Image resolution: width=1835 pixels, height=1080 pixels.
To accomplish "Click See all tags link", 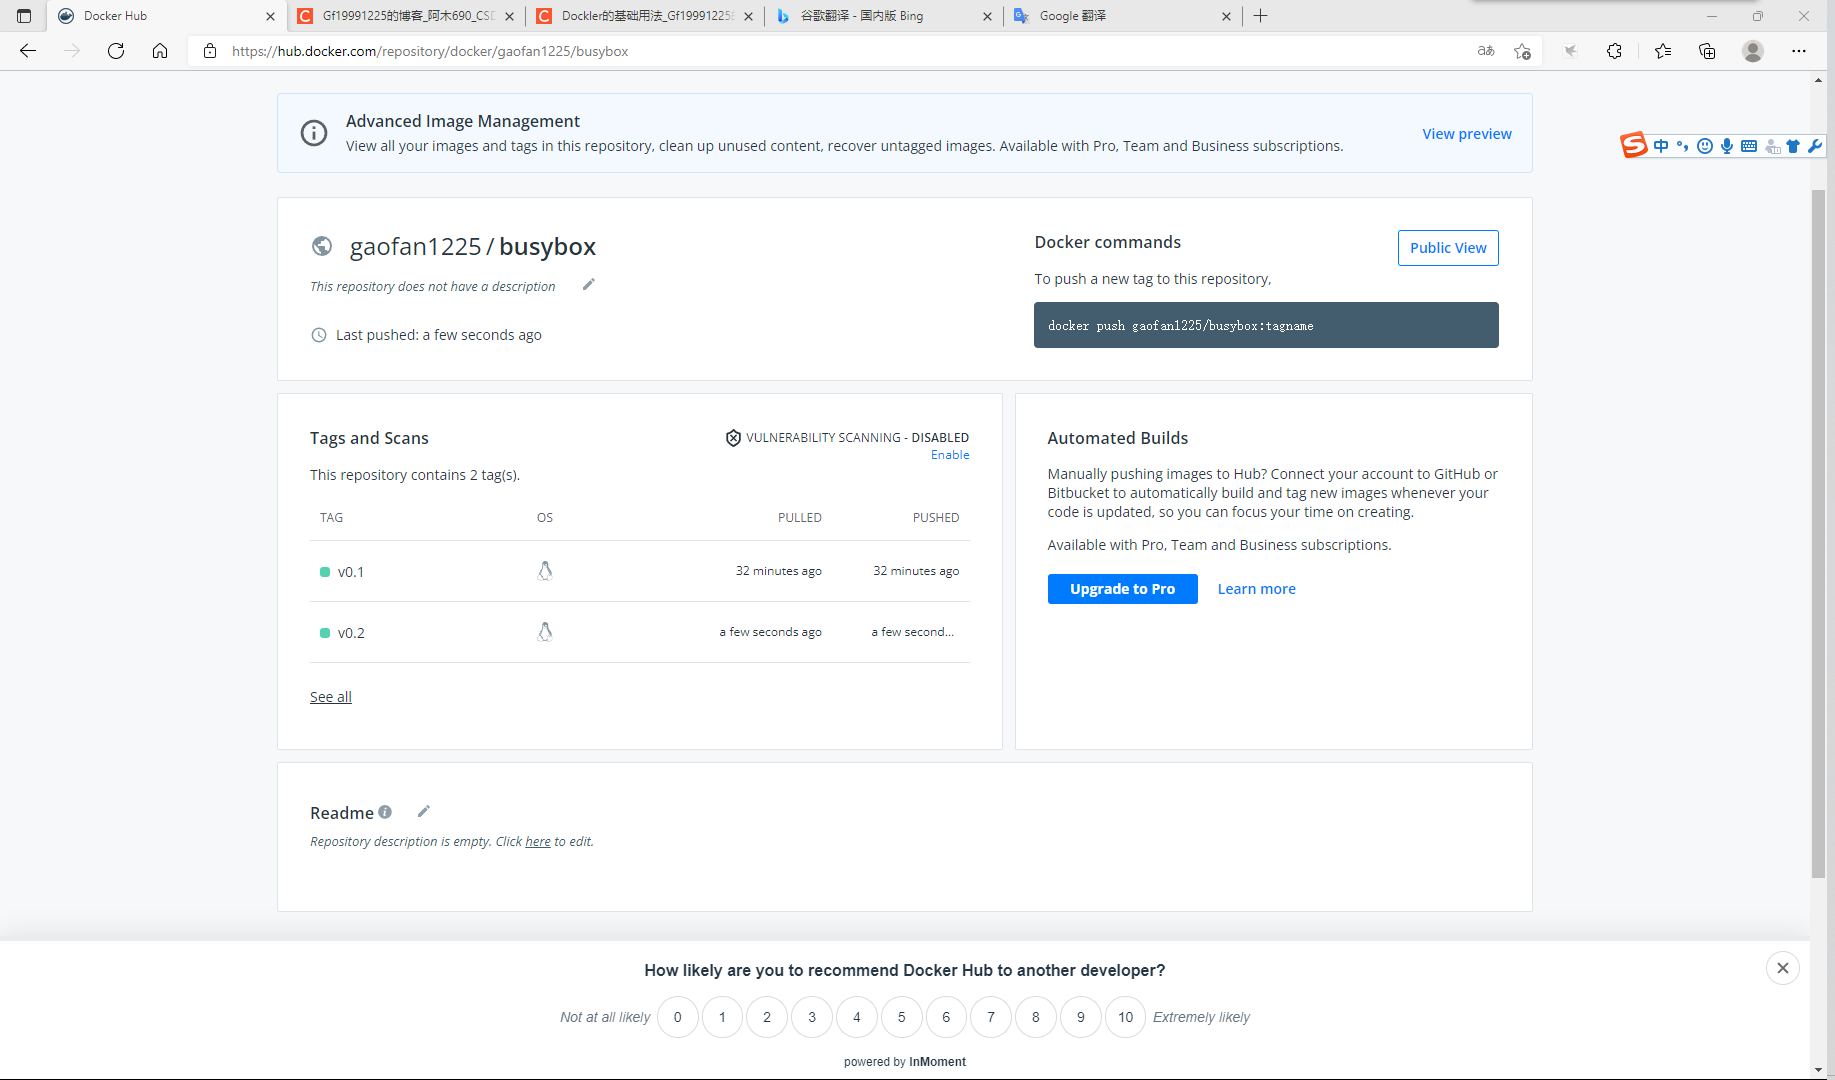I will [331, 697].
